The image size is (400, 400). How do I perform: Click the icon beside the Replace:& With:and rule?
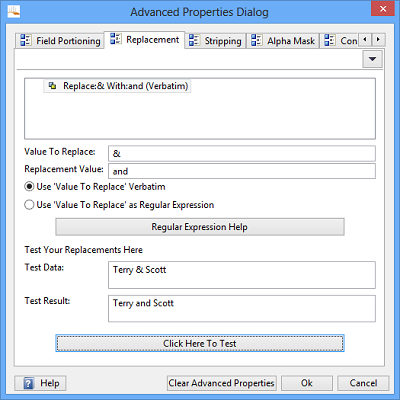52,86
